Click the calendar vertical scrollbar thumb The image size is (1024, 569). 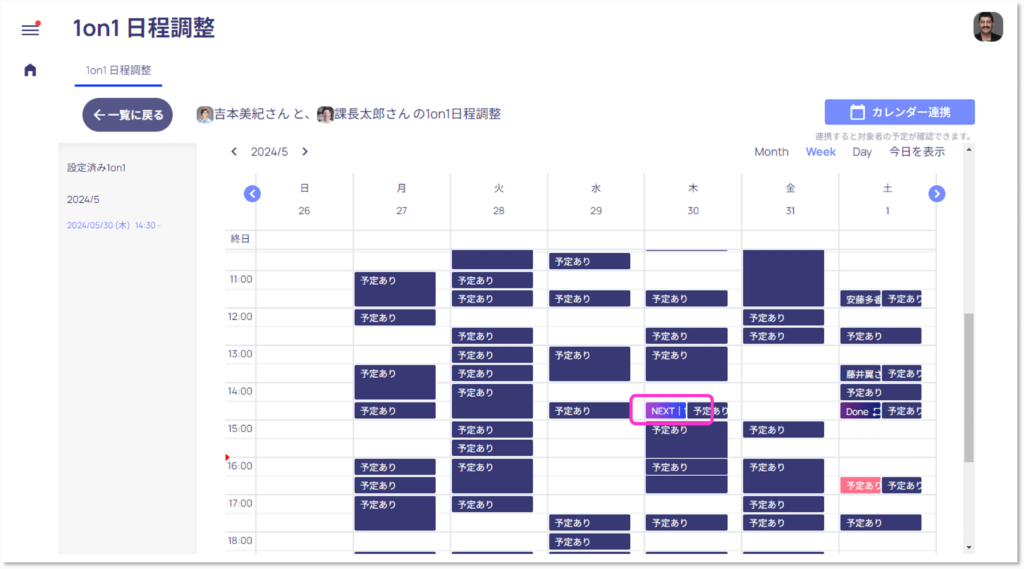tap(968, 386)
